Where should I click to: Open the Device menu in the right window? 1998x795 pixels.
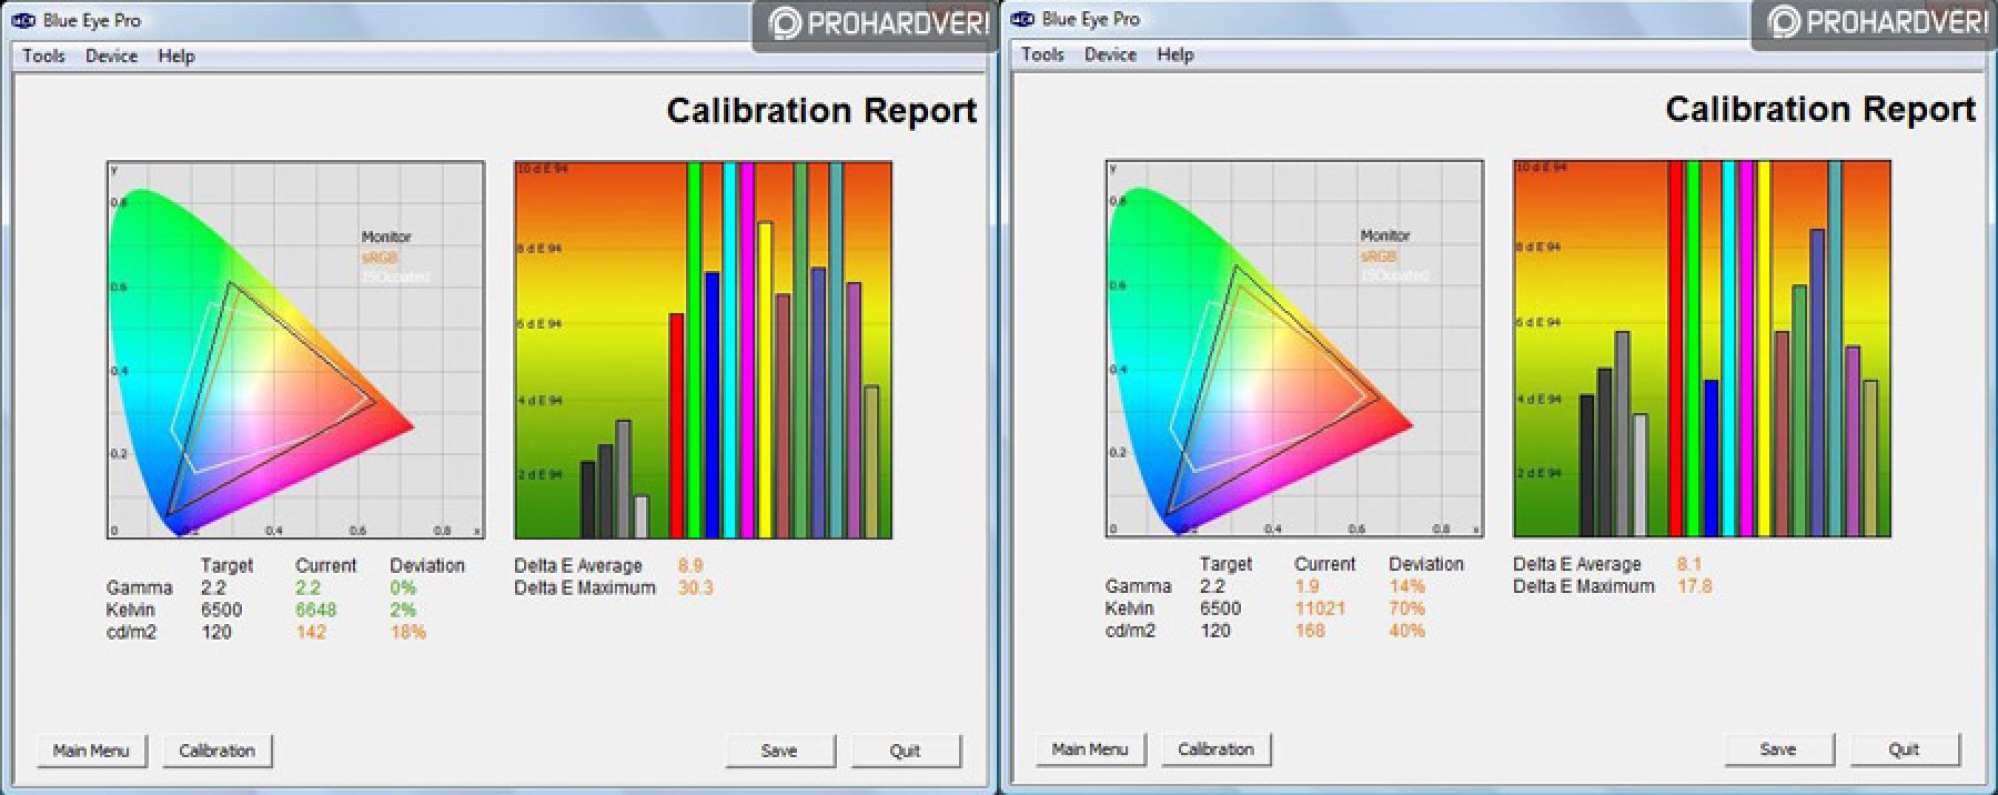1110,55
